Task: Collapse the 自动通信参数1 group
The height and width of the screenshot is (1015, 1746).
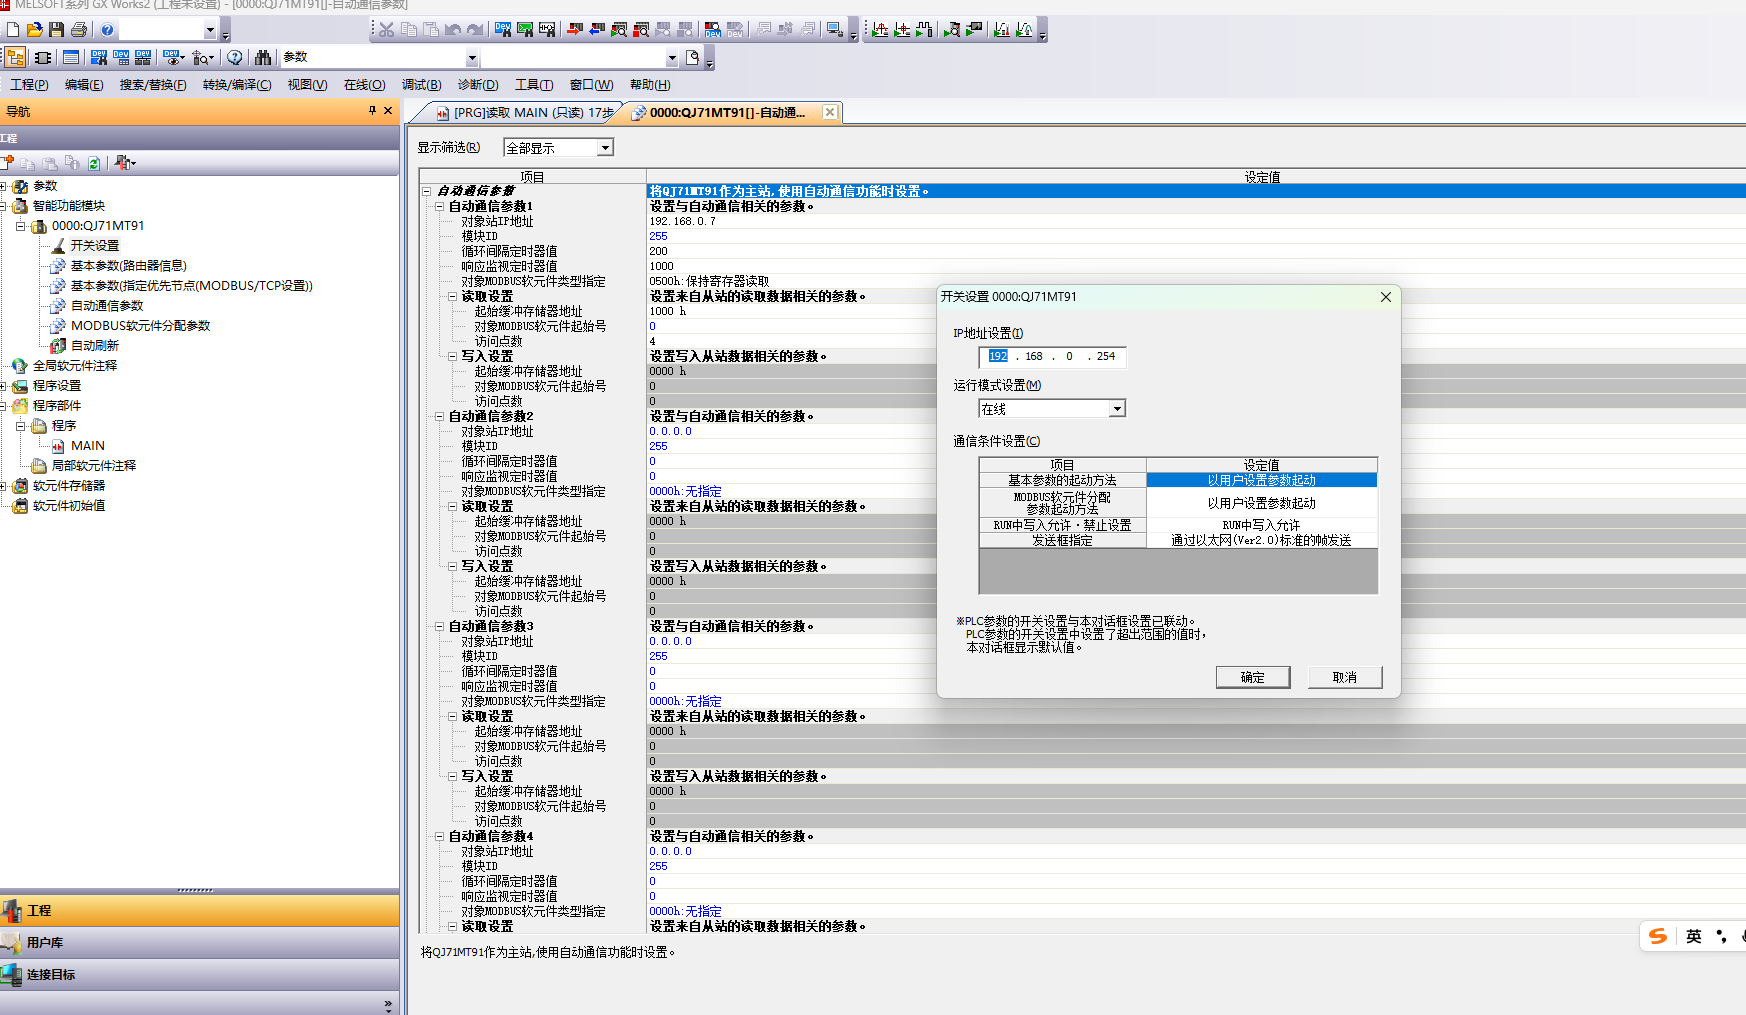Action: point(439,207)
